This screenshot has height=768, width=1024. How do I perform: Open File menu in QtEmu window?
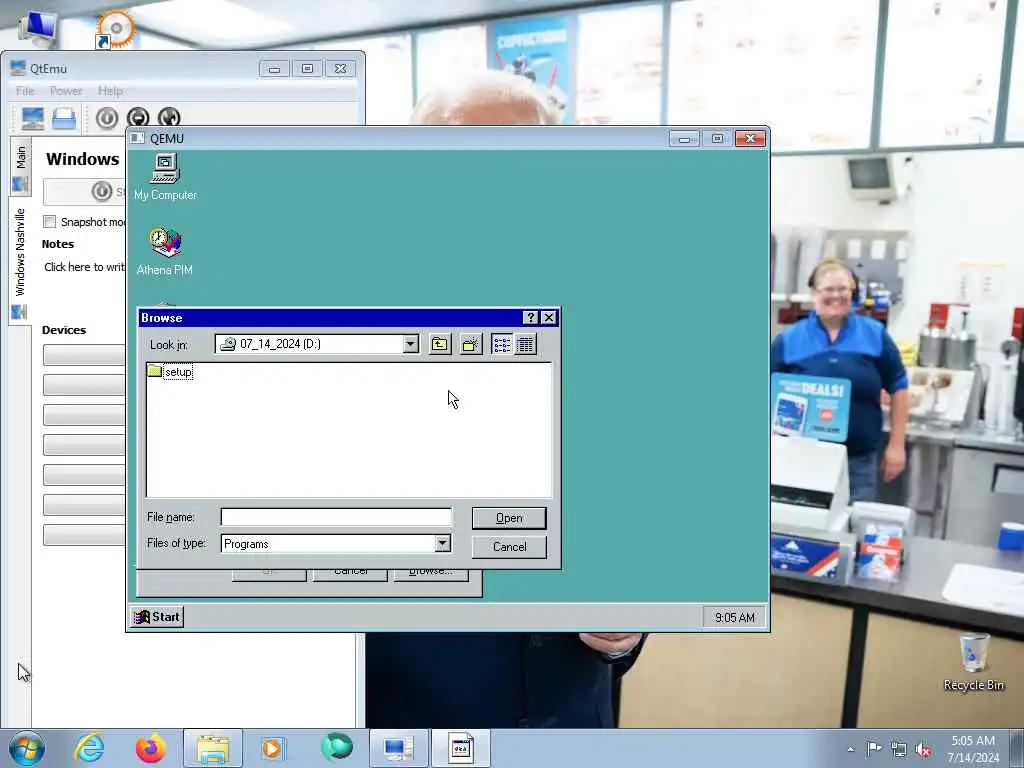(25, 91)
